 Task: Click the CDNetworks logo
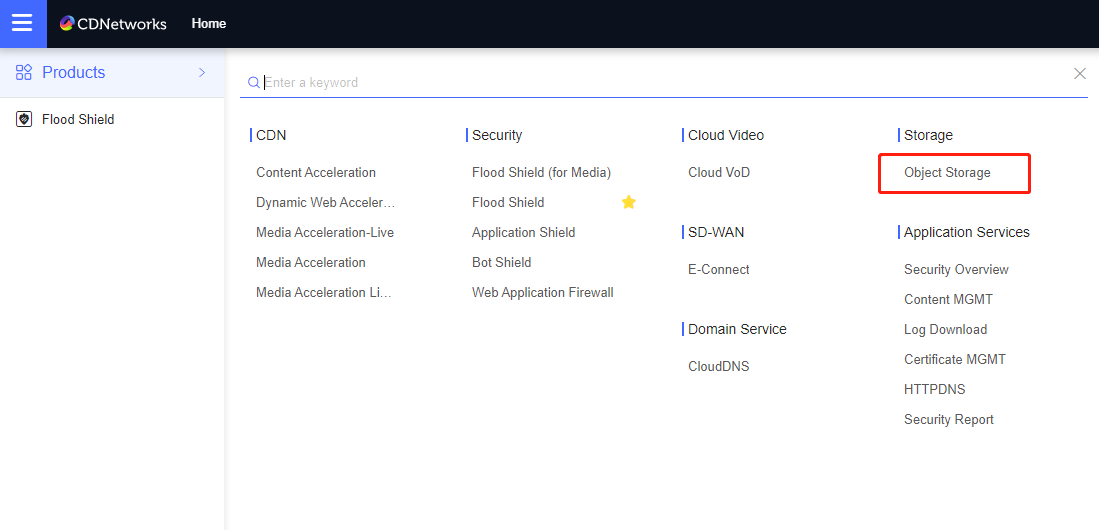click(113, 24)
